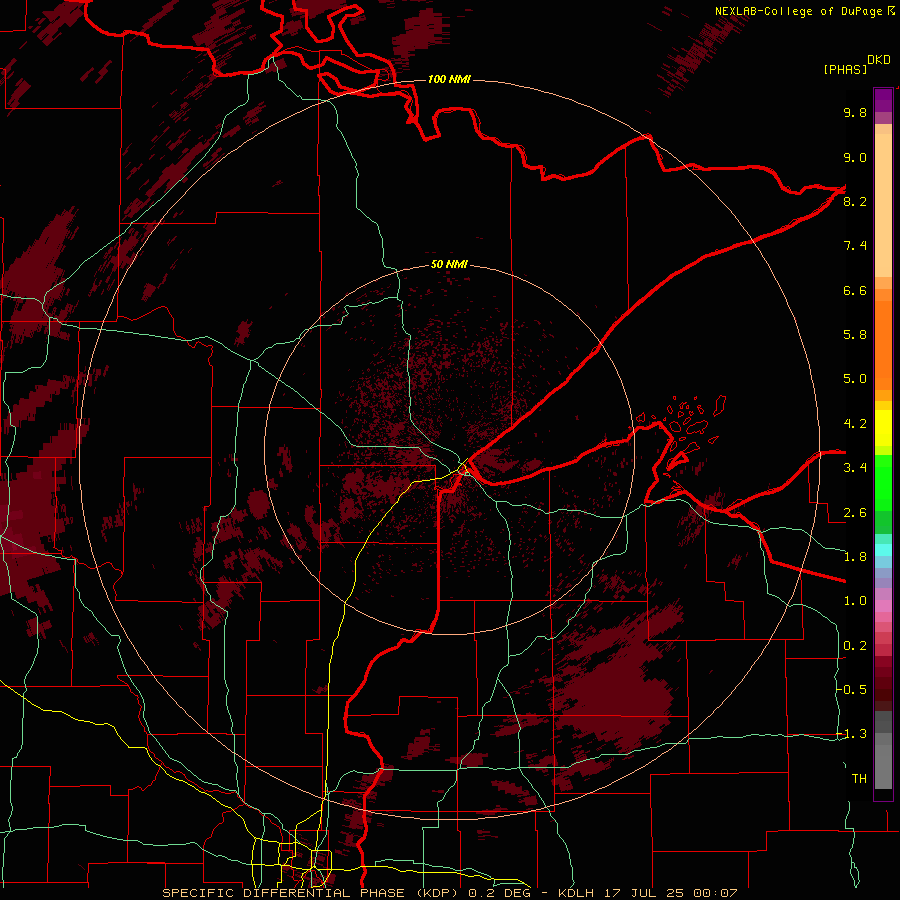Click the 8.2 scale value
The image size is (900, 900).
click(855, 201)
